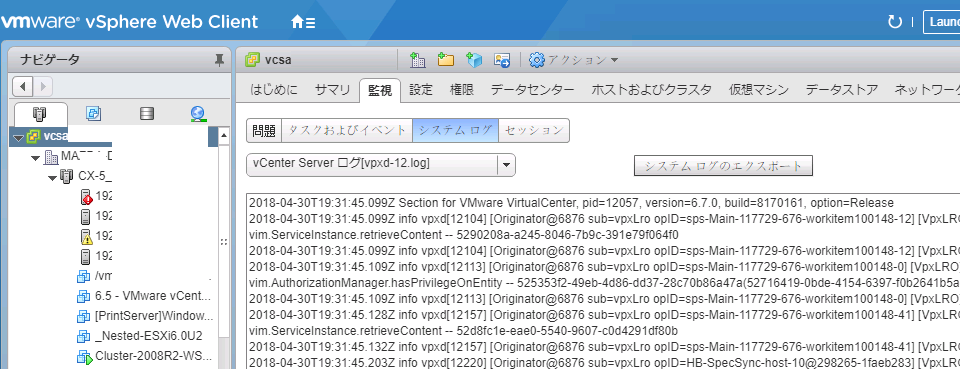Go forward with navigator history arrow
The image size is (960, 369).
click(43, 86)
